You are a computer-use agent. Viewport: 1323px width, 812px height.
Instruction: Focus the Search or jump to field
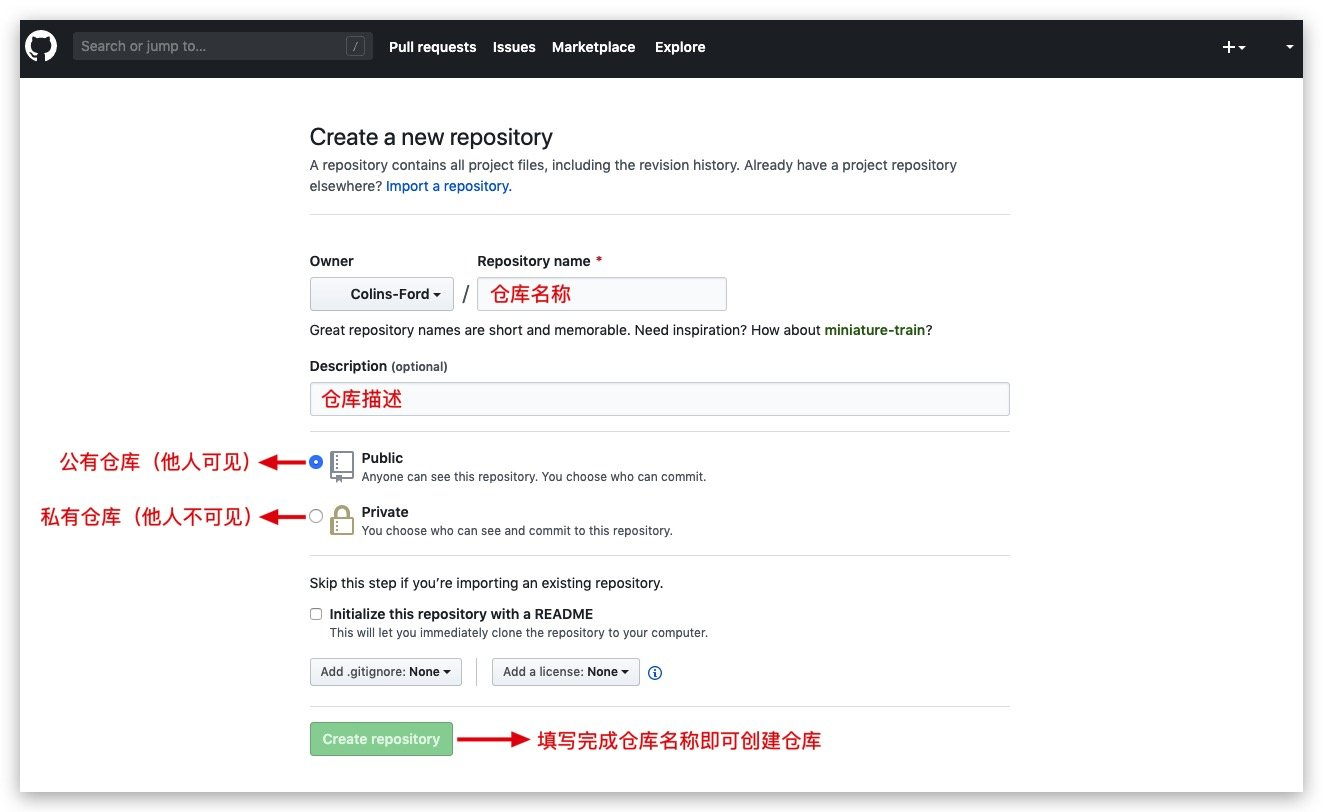[x=222, y=46]
